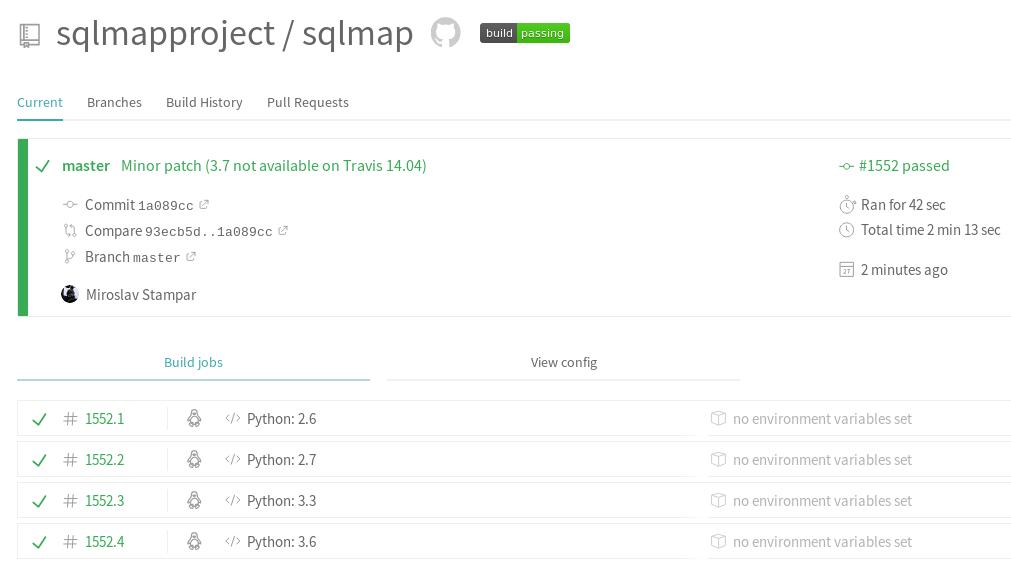Select the Python: 2.7 job row
Screen dimensions: 1011x565
[x=281, y=460]
